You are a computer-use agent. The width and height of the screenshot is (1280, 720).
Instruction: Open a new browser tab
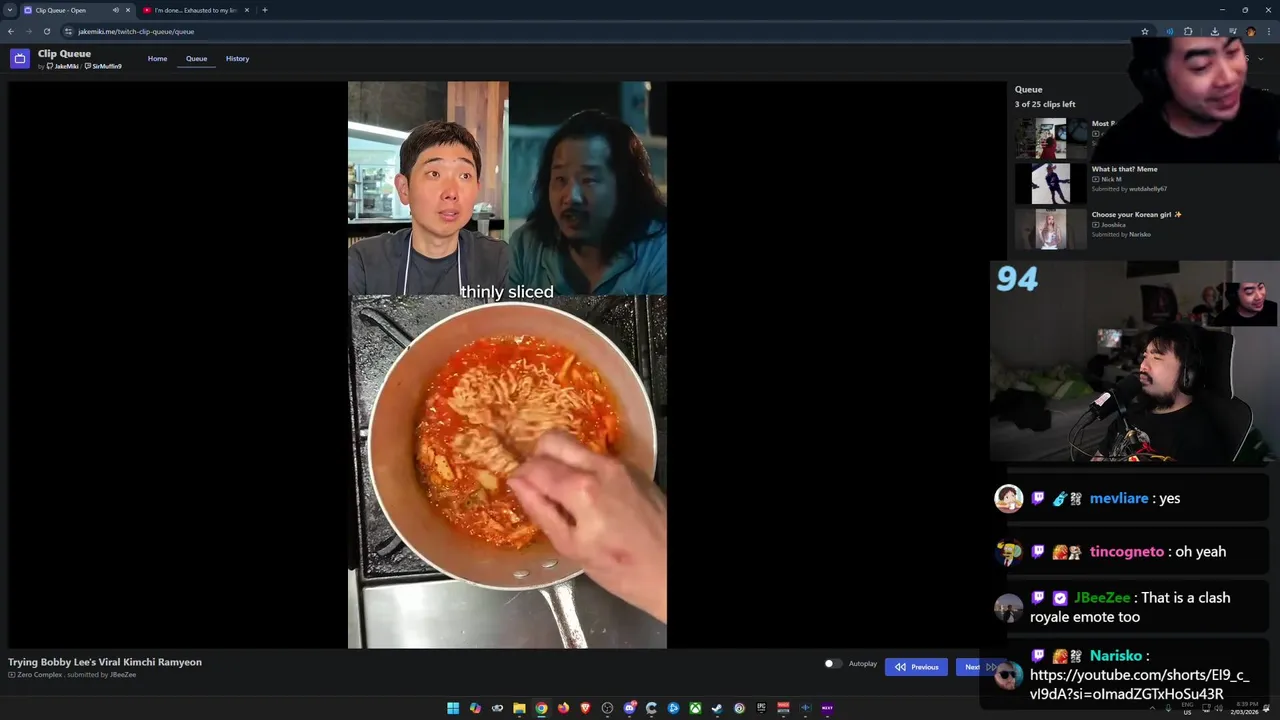[x=264, y=10]
